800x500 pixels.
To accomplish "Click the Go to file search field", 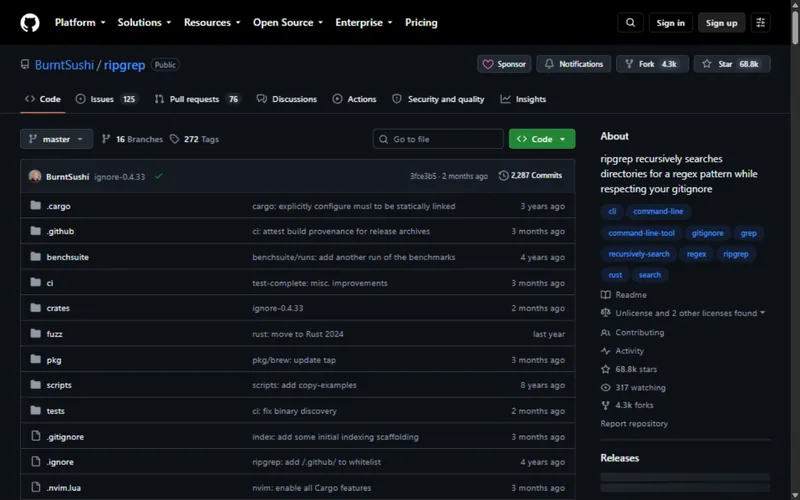I will [x=438, y=139].
